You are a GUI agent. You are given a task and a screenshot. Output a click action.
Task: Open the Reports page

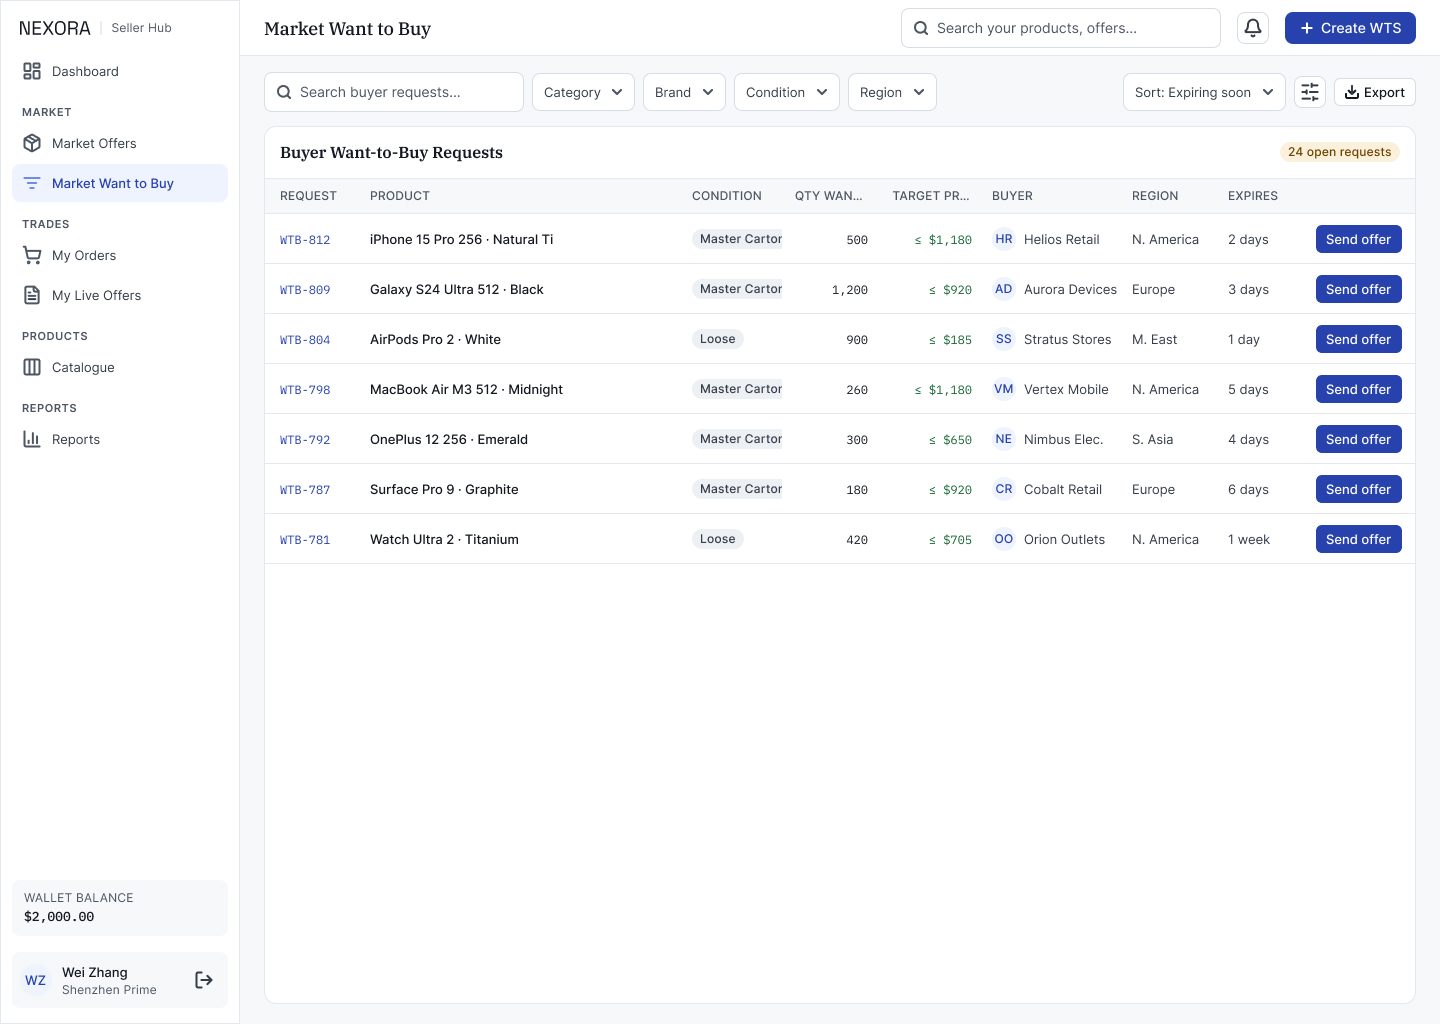(120, 439)
